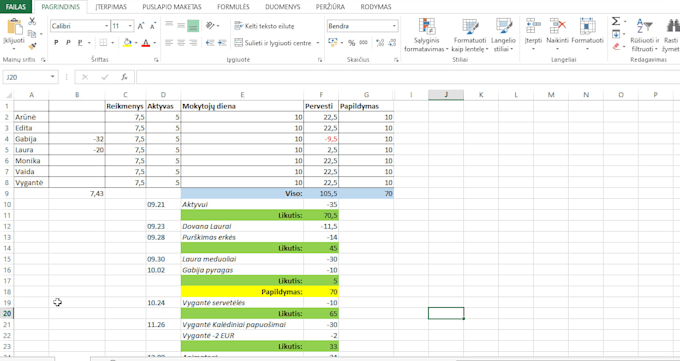Increase the cell indent
The height and width of the screenshot is (361, 680).
tap(222, 43)
